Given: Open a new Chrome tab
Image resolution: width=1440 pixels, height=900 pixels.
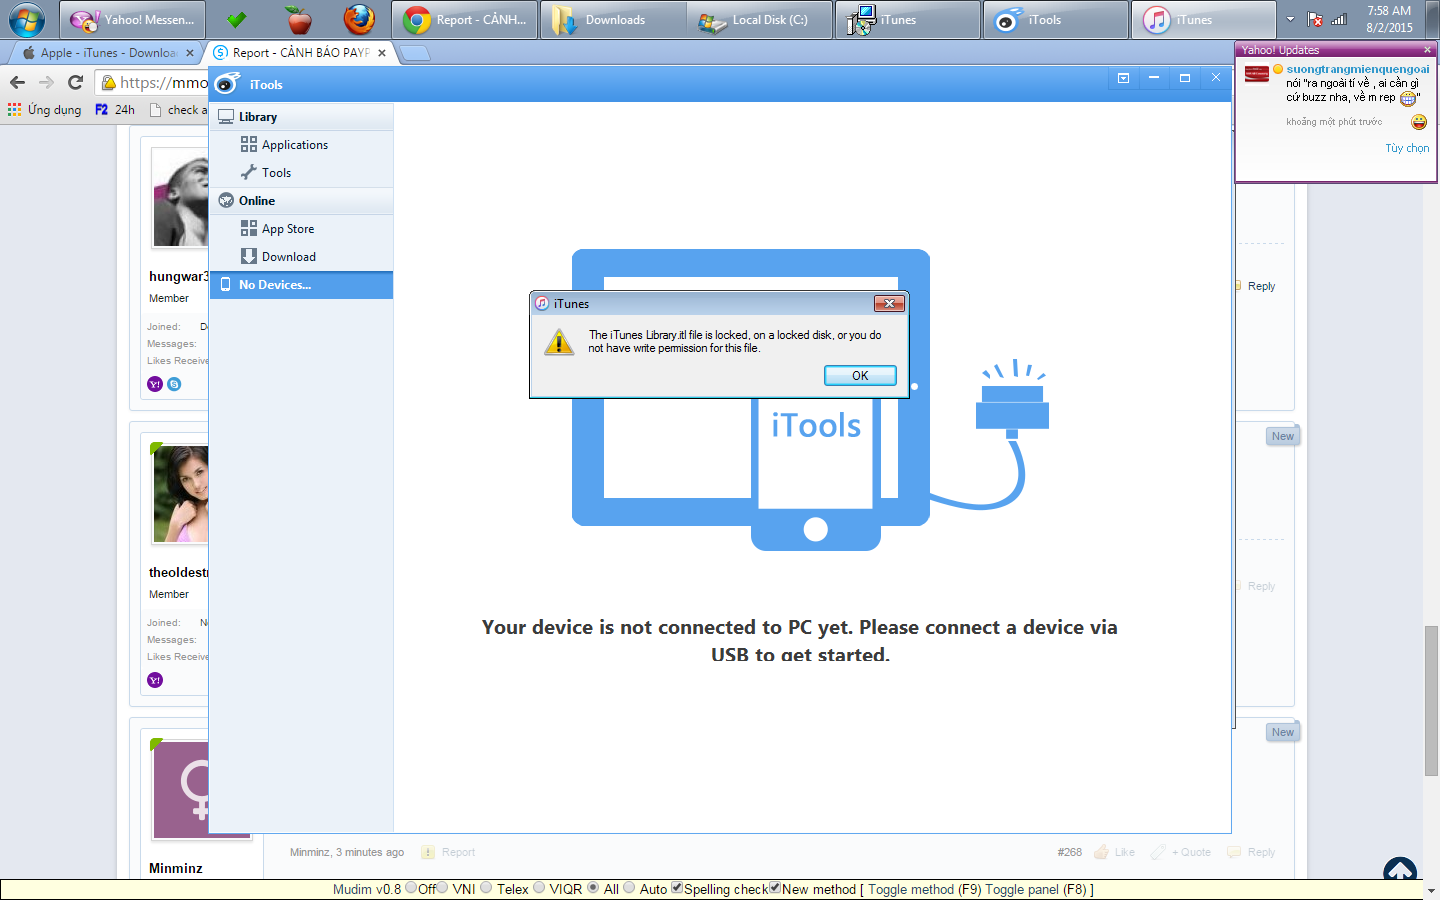Looking at the screenshot, I should (x=414, y=53).
